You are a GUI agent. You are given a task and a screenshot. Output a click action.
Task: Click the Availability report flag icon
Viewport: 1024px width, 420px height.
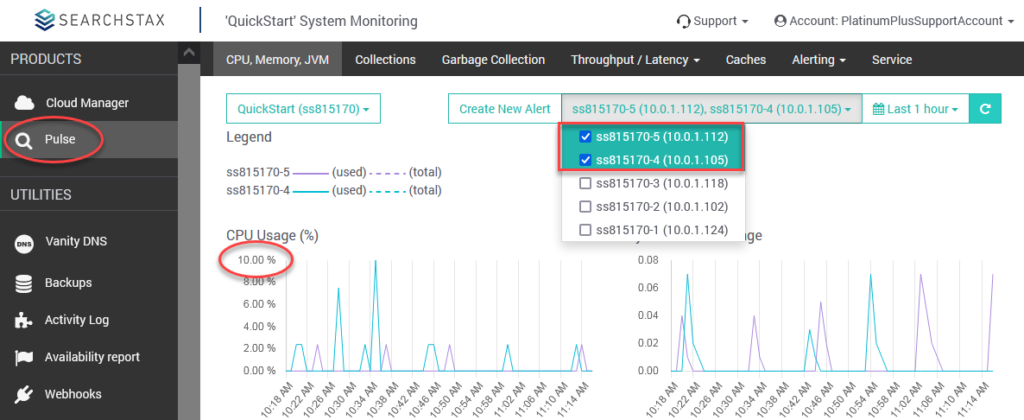click(x=24, y=357)
